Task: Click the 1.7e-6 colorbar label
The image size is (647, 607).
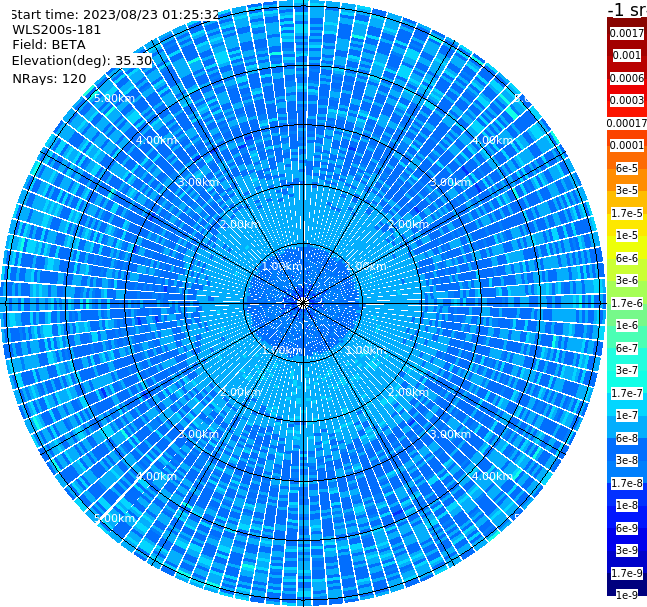Action: (627, 303)
